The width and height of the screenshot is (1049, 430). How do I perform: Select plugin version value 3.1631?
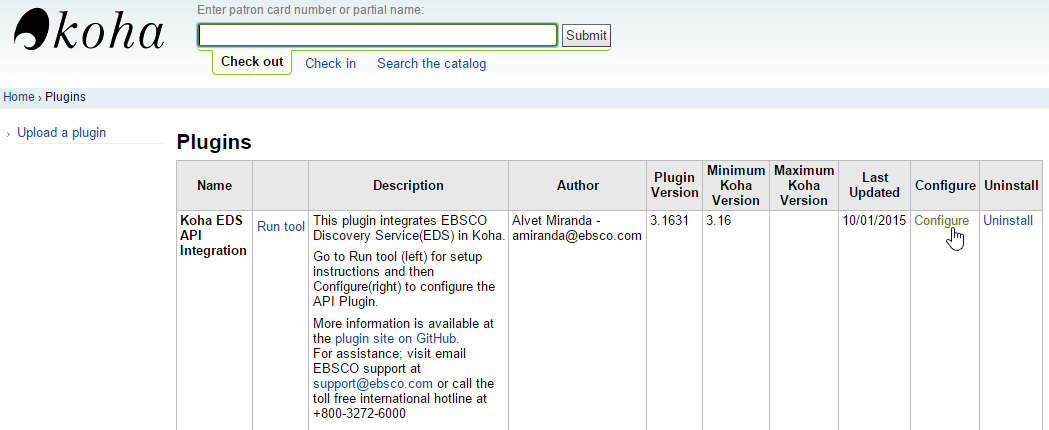pyautogui.click(x=670, y=221)
